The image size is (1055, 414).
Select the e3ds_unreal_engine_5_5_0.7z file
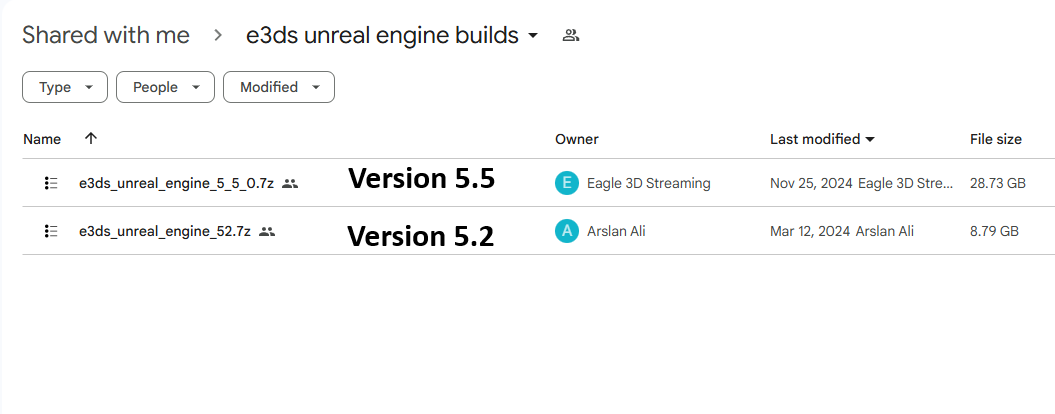point(176,183)
